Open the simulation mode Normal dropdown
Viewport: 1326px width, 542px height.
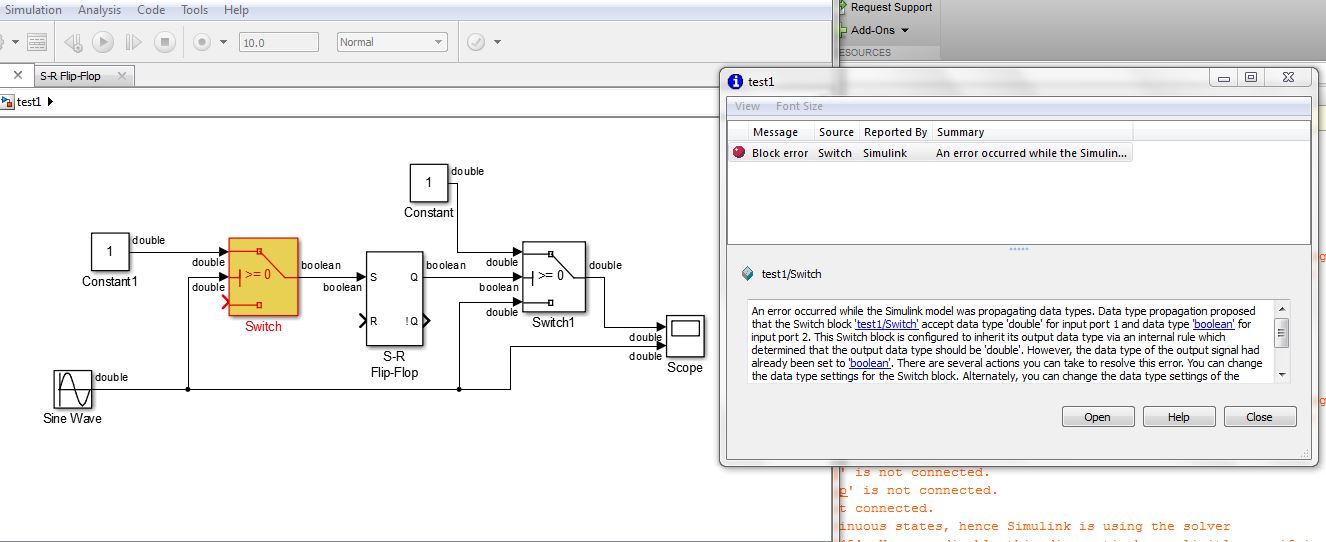pyautogui.click(x=392, y=42)
